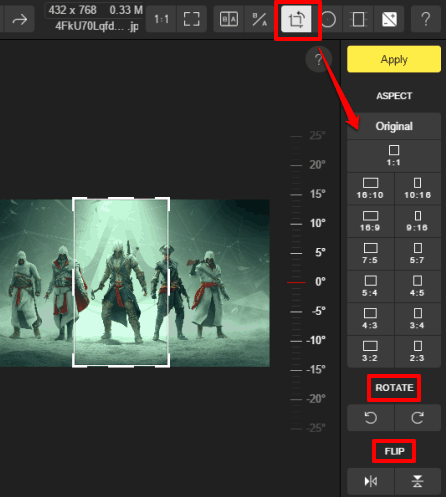Viewport: 446px width, 497px height.
Task: Pick the 2:3 aspect ratio
Action: pyautogui.click(x=418, y=352)
